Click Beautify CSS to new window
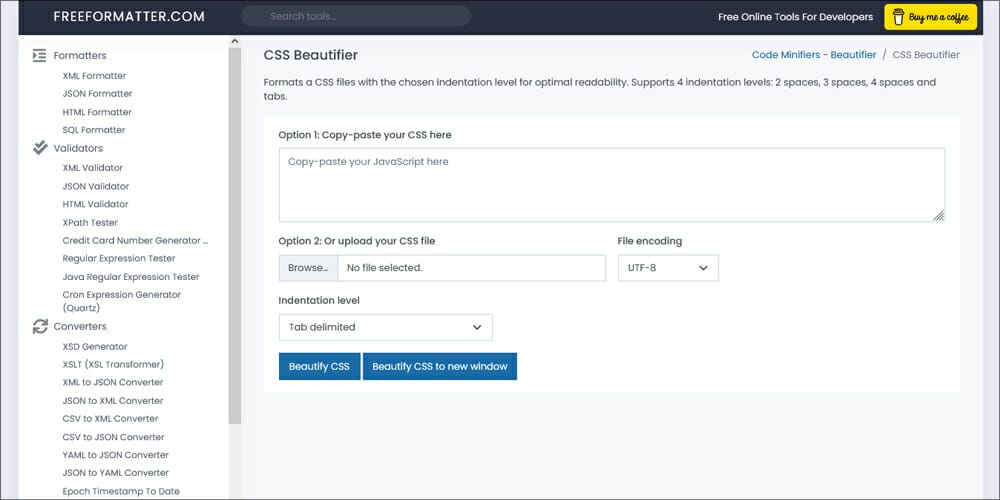The height and width of the screenshot is (500, 1000). click(439, 367)
